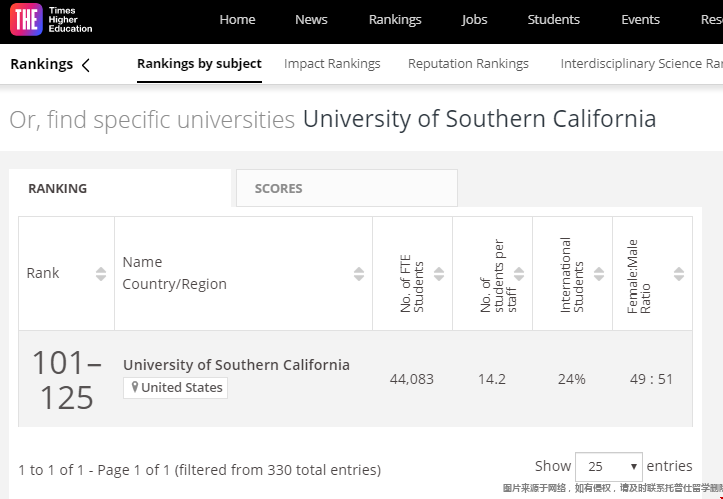The width and height of the screenshot is (723, 499).
Task: Click the rank 101–125 cell
Action: 66,380
